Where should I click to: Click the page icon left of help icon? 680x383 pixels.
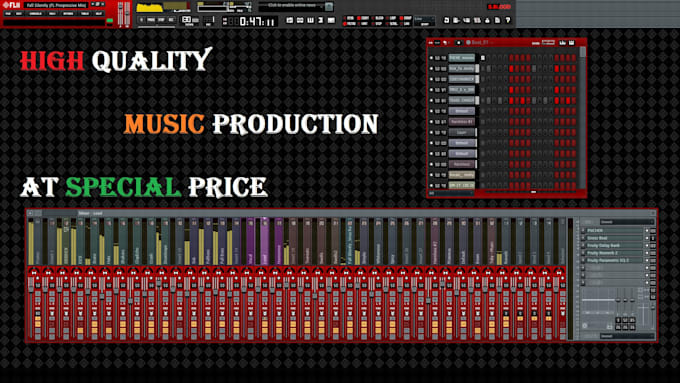click(497, 20)
